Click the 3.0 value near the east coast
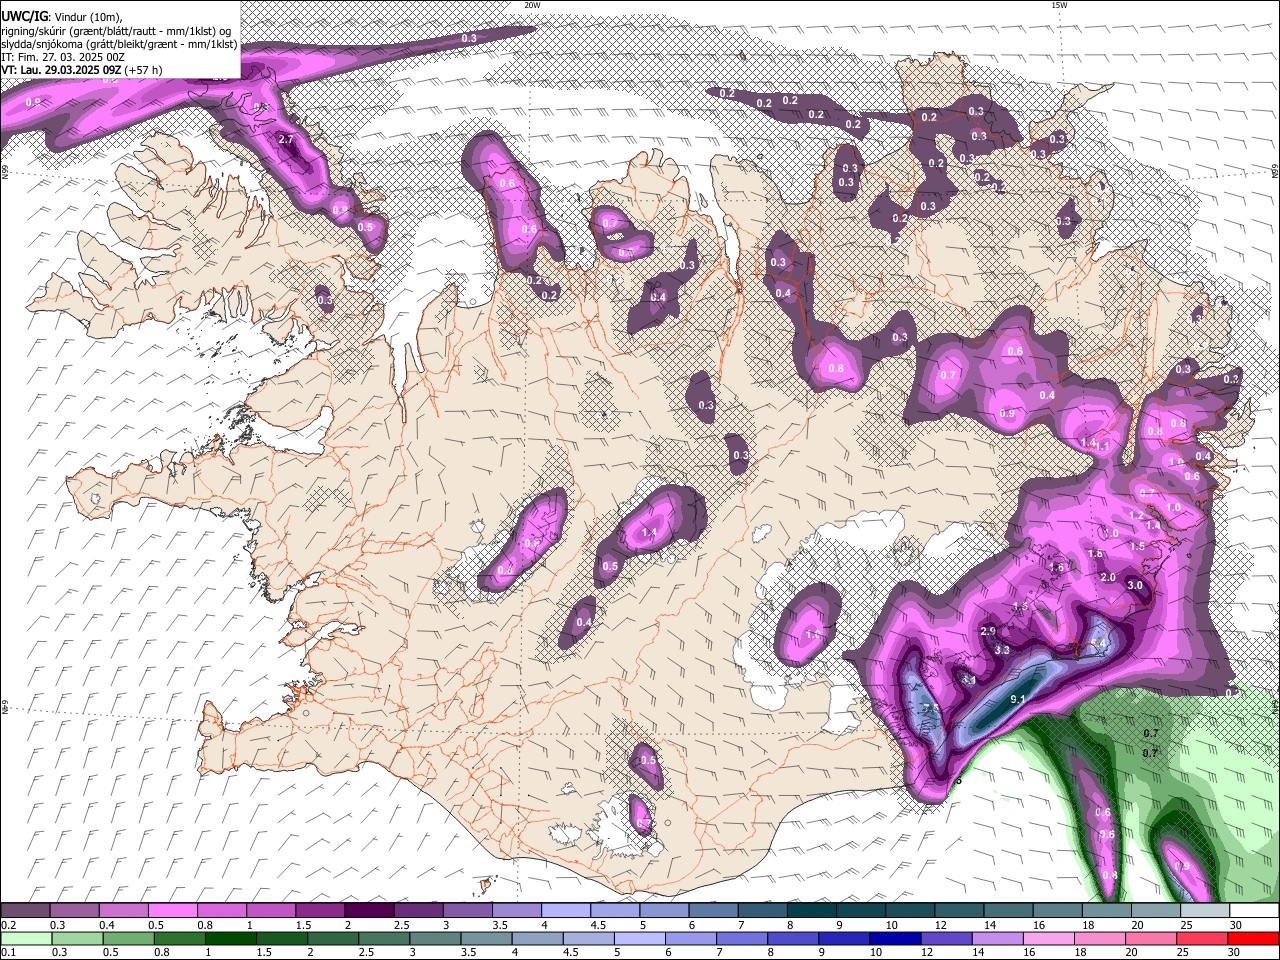Screen dimensions: 1280x960 [1135, 585]
